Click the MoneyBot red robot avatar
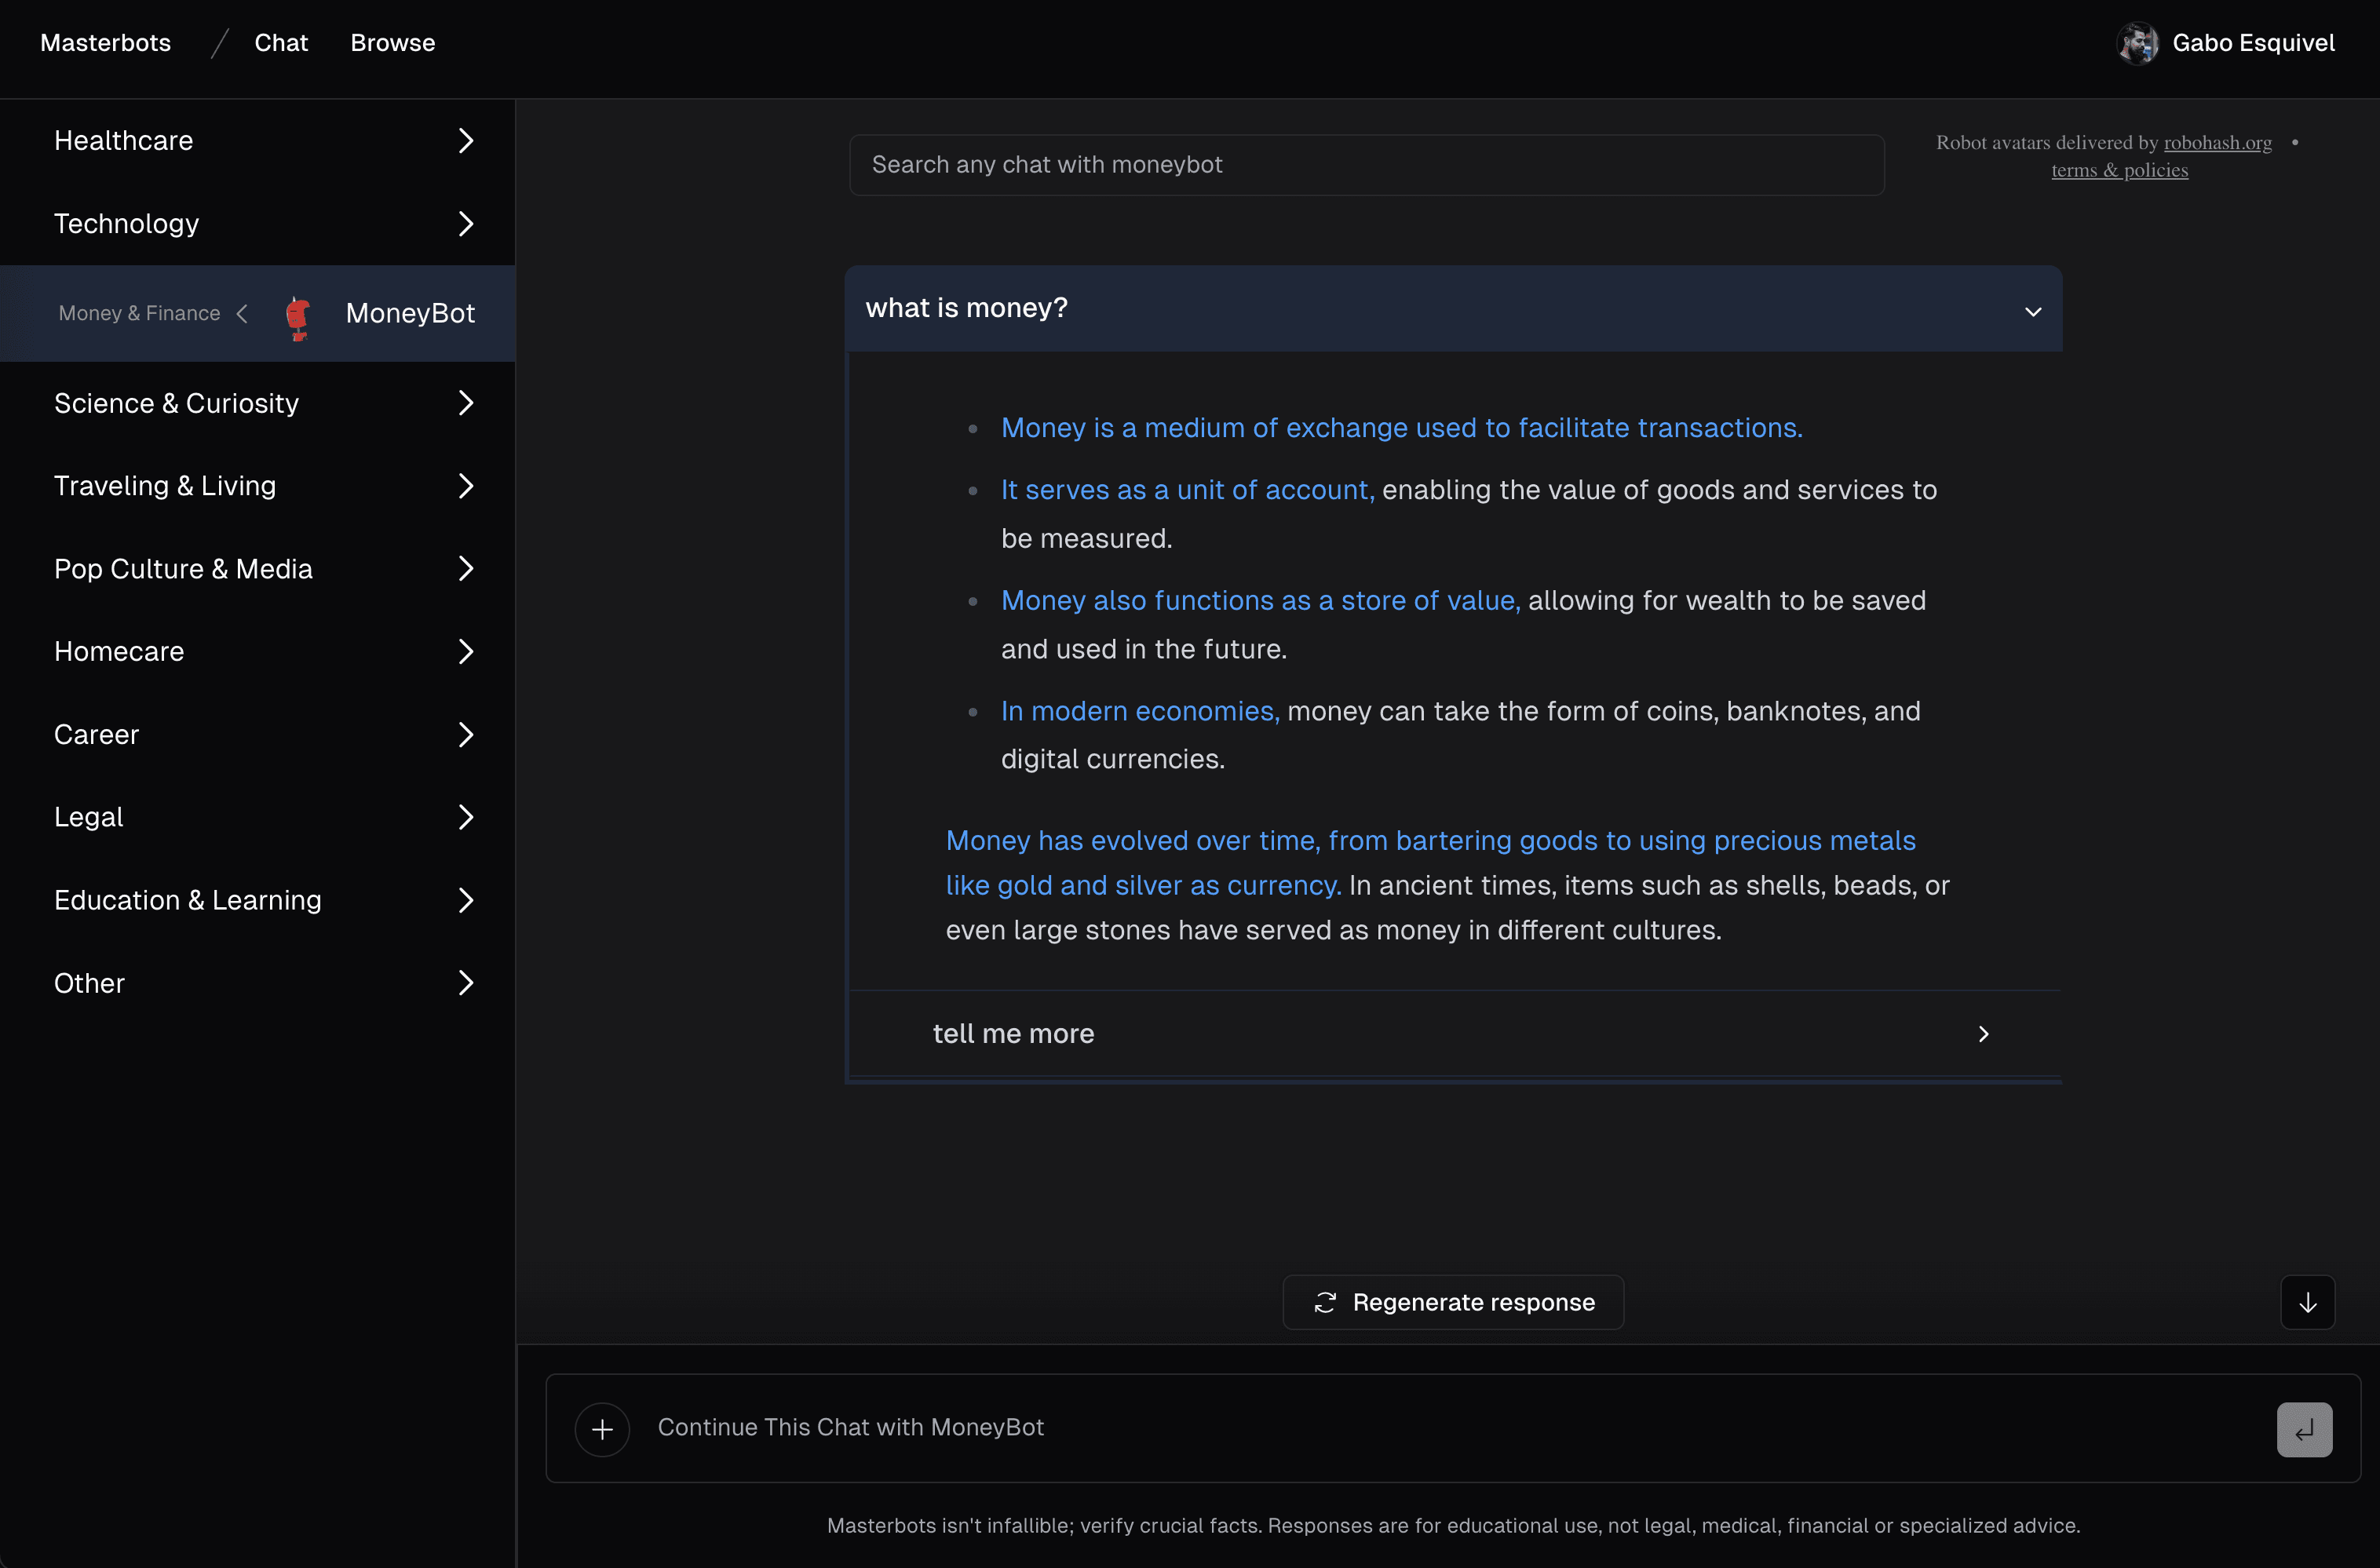This screenshot has height=1568, width=2380. click(x=298, y=316)
